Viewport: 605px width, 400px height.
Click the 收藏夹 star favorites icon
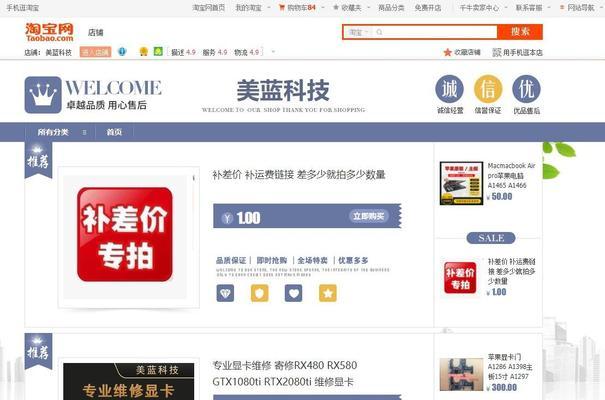pyautogui.click(x=336, y=7)
